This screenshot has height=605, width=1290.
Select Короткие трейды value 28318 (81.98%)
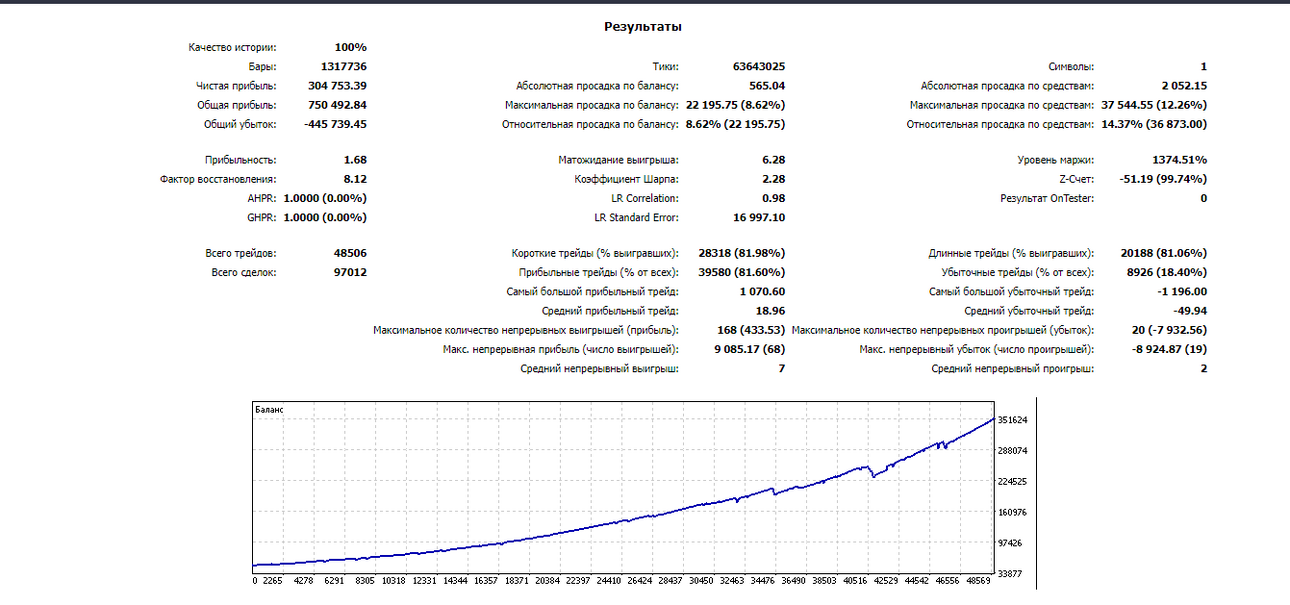pos(742,254)
